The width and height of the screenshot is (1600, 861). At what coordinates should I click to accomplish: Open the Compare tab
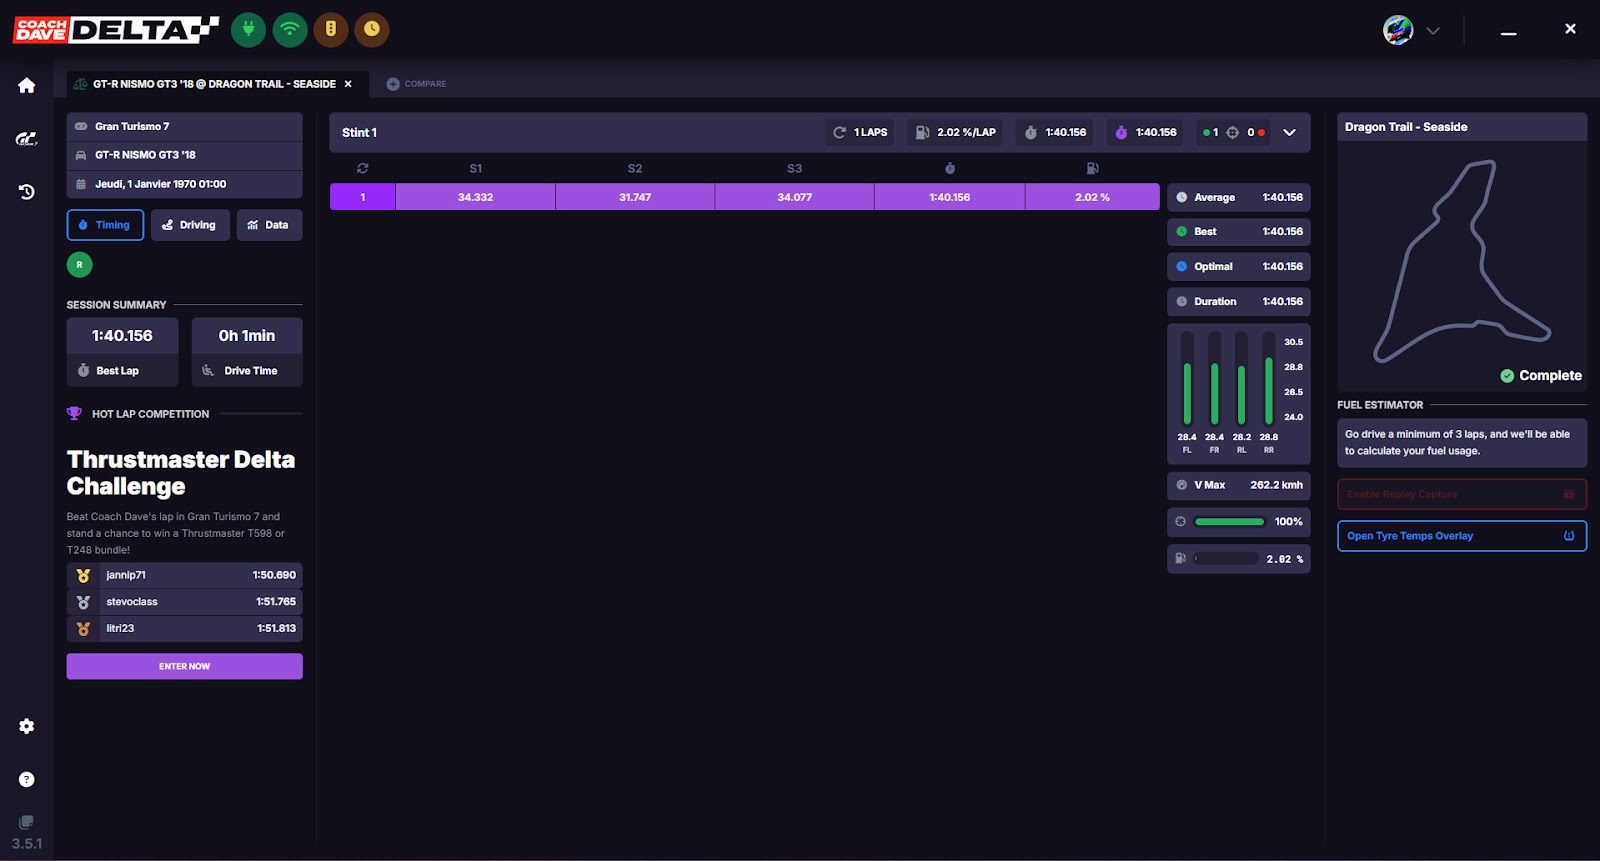point(417,84)
